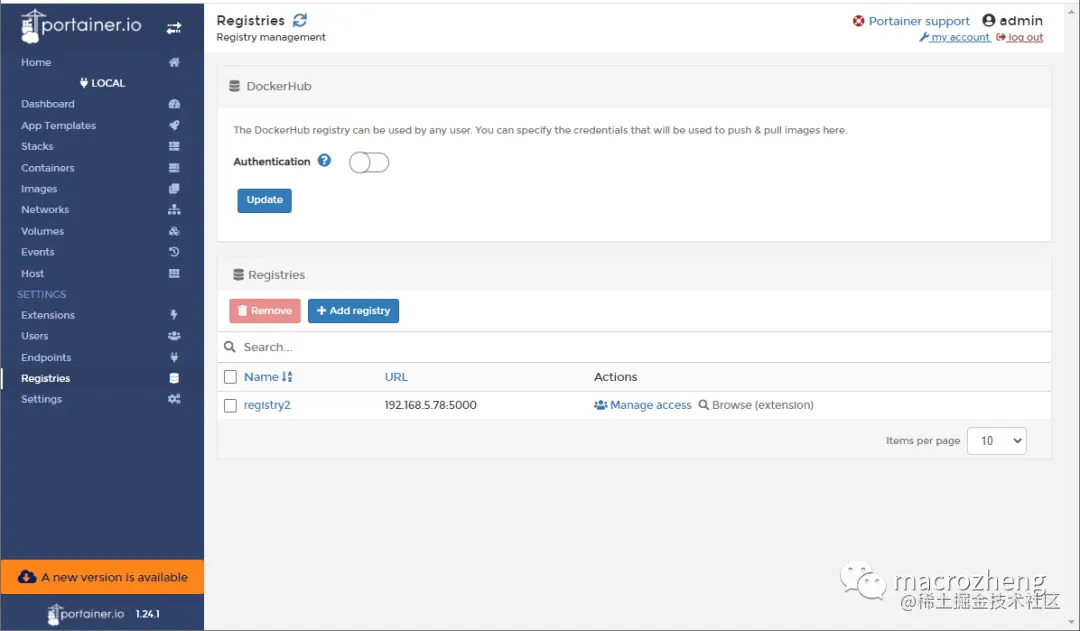Image resolution: width=1080 pixels, height=631 pixels.
Task: Open App Templates in the sidebar
Action: tap(59, 125)
